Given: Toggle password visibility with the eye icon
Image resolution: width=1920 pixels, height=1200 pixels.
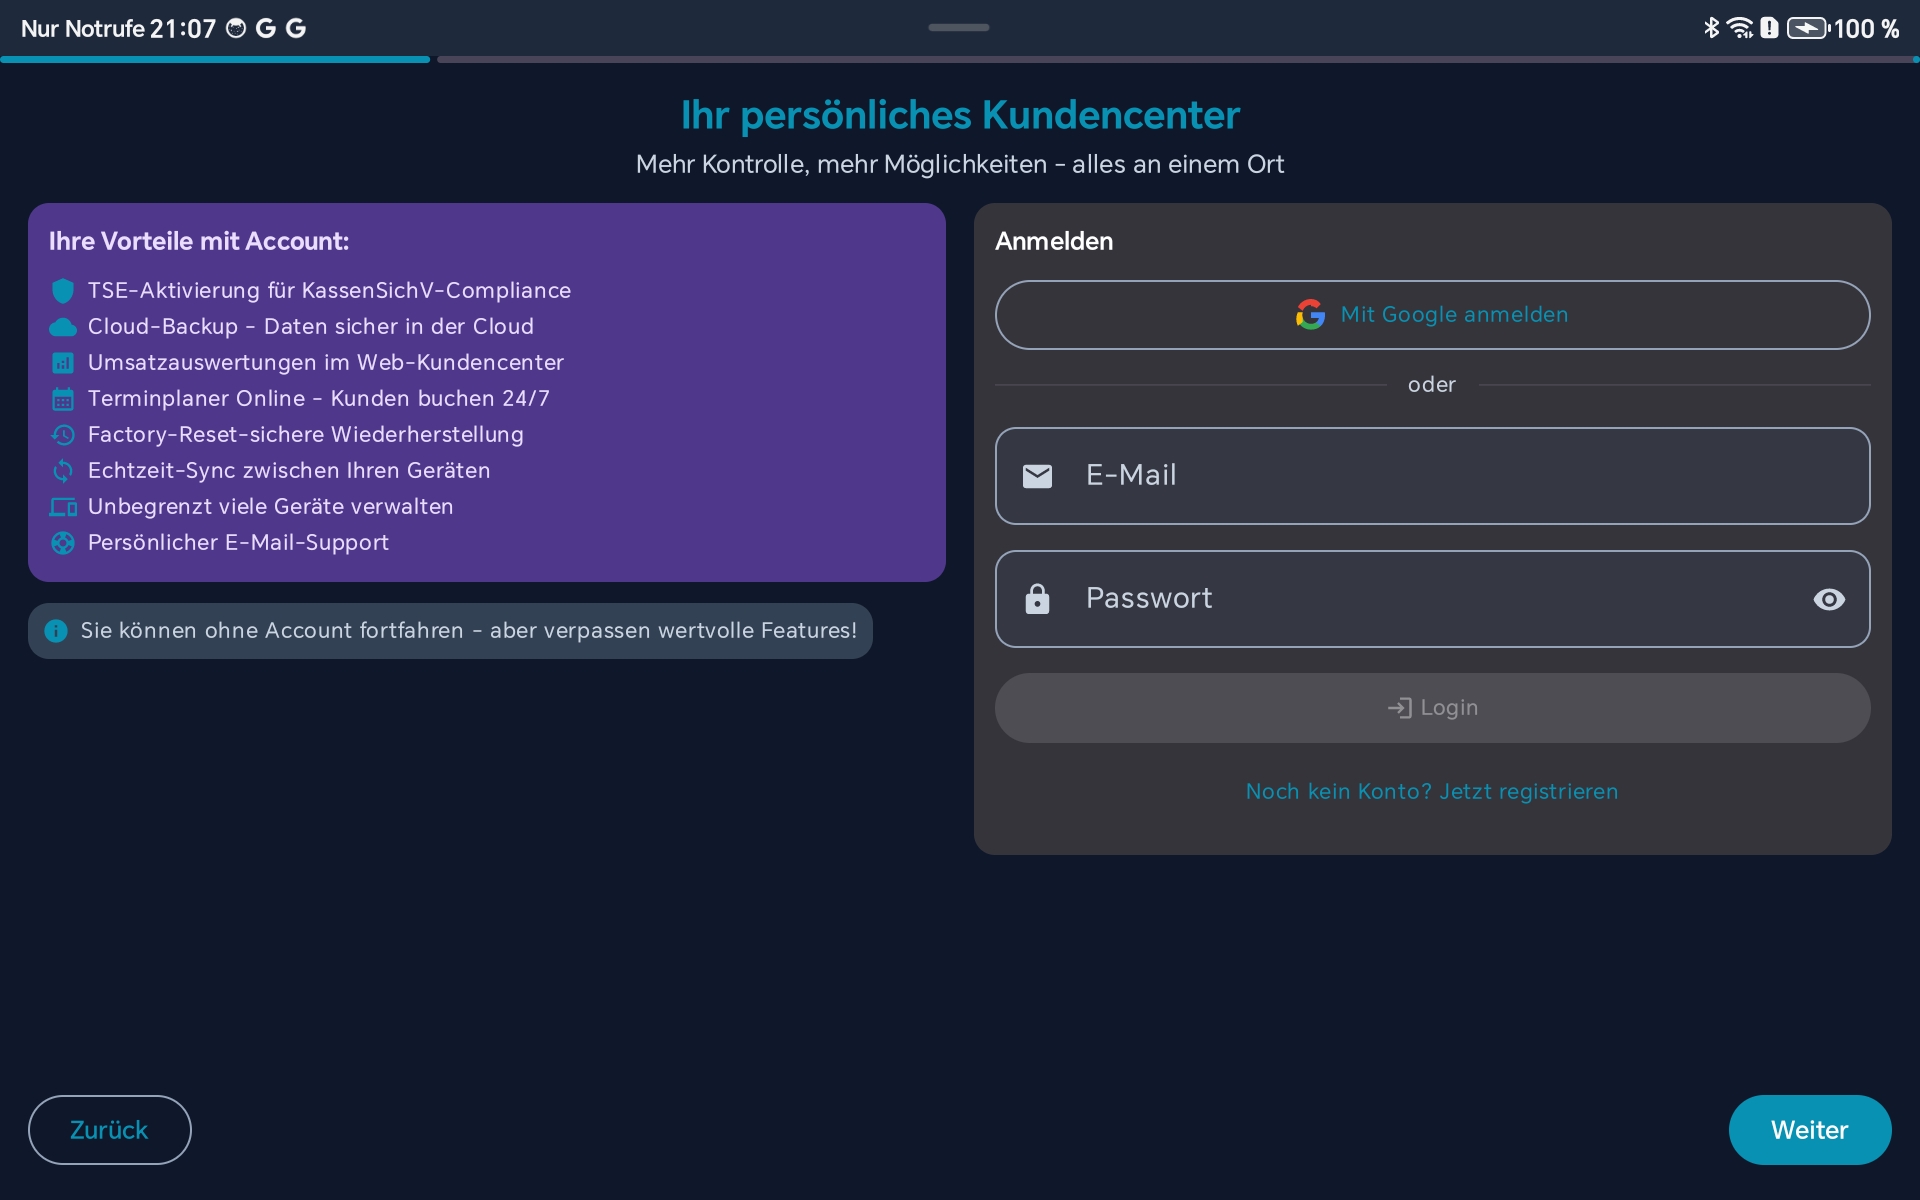Looking at the screenshot, I should click(x=1829, y=599).
